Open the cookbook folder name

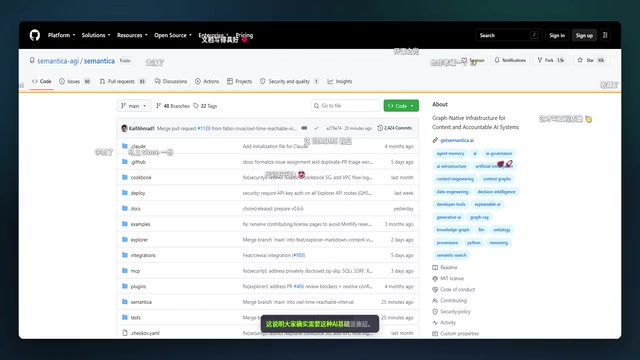tap(141, 178)
